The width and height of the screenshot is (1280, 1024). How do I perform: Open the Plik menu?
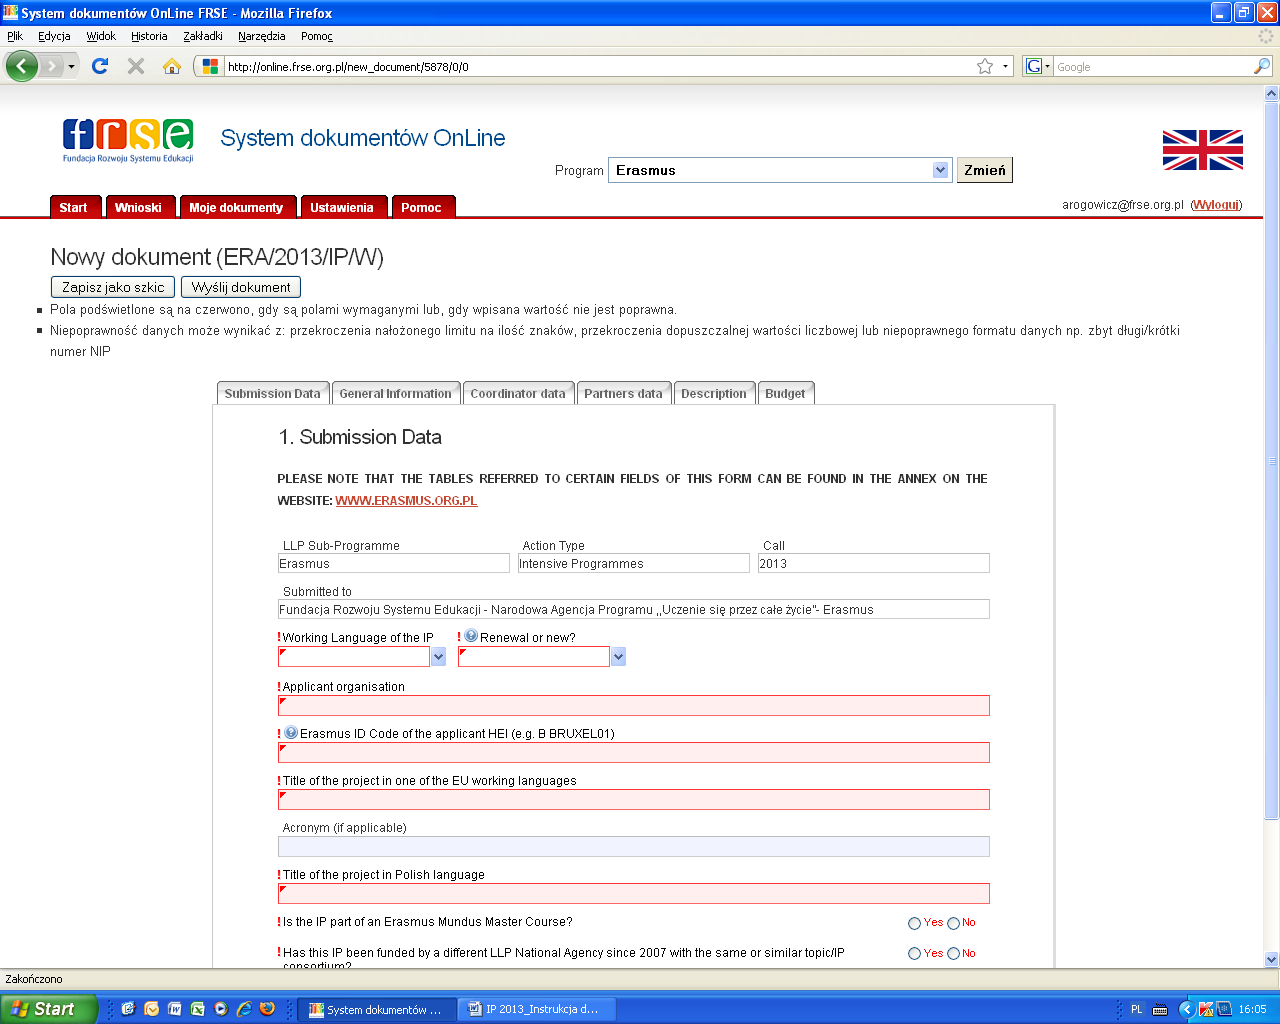pyautogui.click(x=15, y=36)
